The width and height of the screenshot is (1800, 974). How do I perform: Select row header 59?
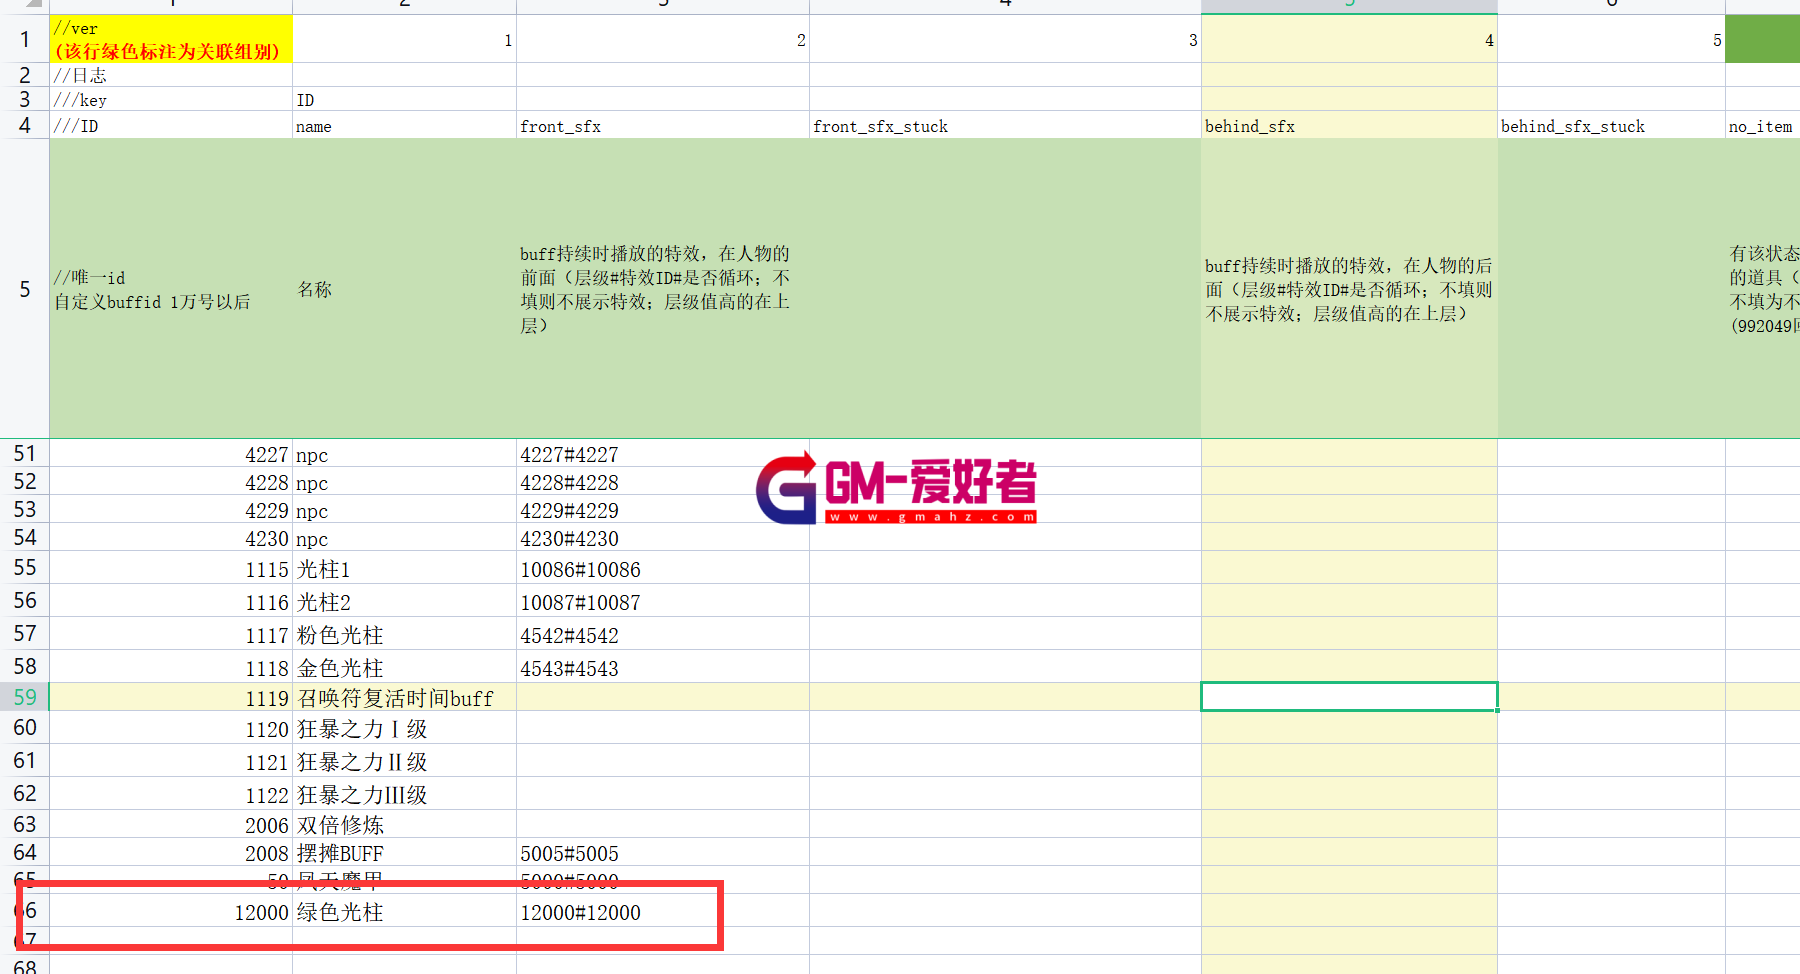pyautogui.click(x=25, y=697)
